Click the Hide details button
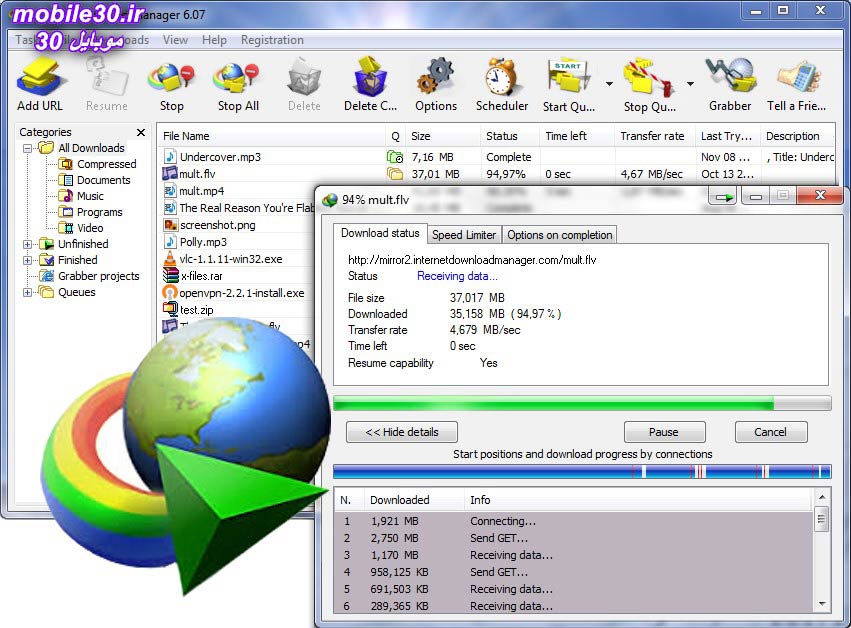 coord(401,432)
